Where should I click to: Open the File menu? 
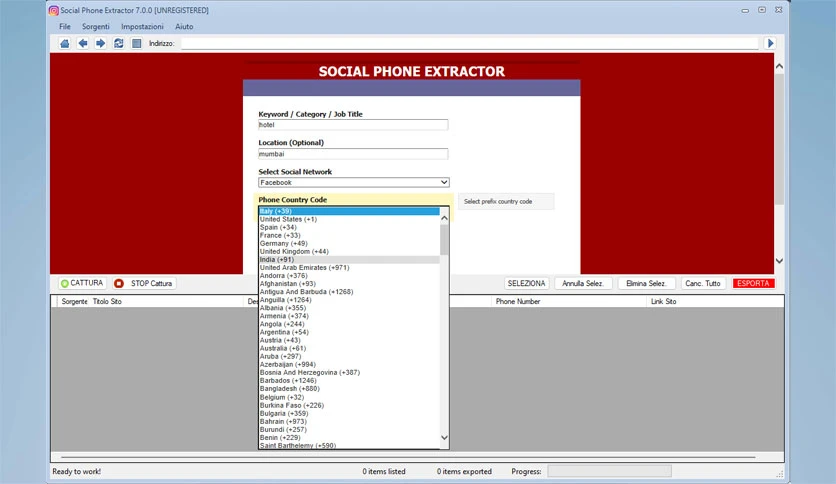pos(65,26)
